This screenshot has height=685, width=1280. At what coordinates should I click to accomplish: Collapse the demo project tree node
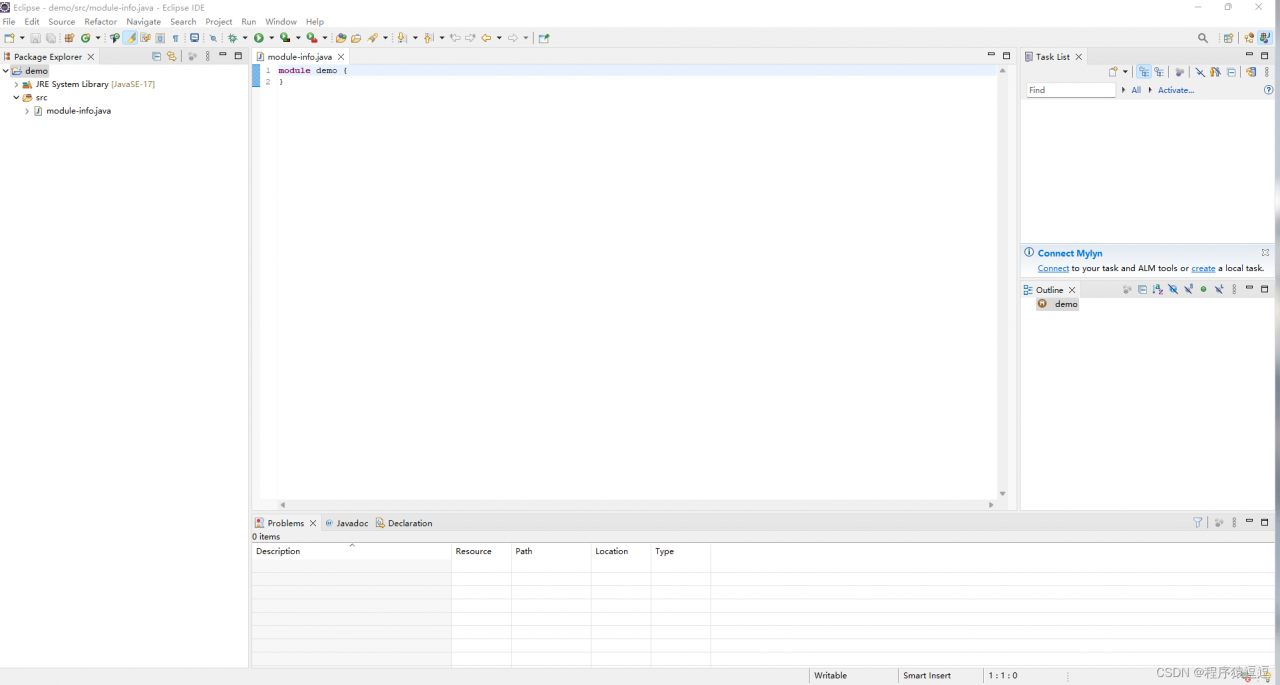pos(5,71)
